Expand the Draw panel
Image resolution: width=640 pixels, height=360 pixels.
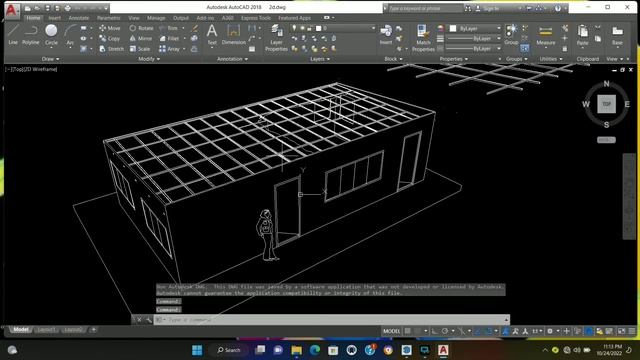coord(50,59)
